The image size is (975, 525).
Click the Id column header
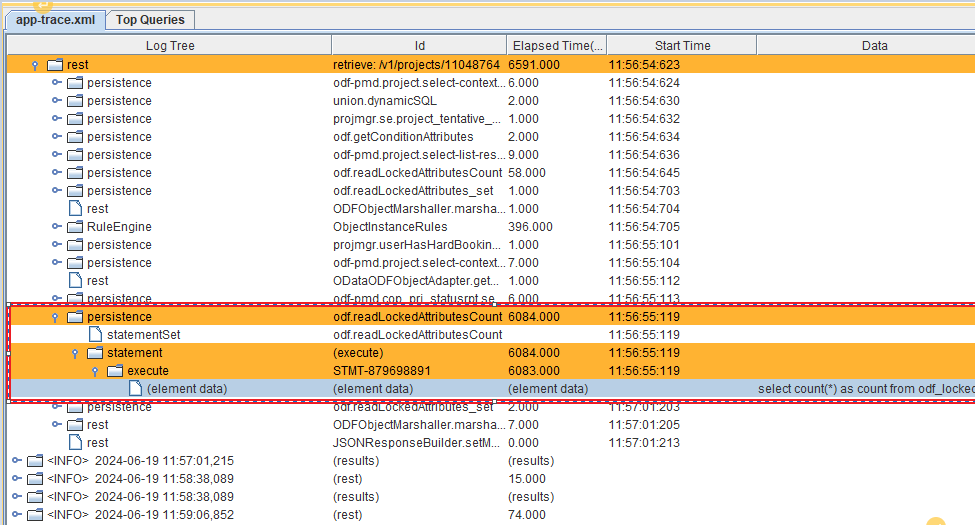[x=420, y=45]
